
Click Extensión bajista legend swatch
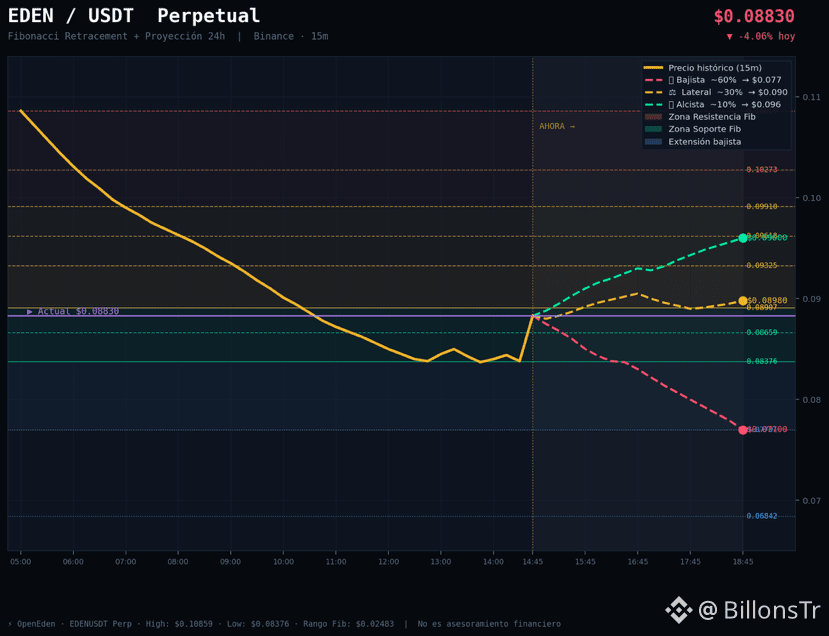[653, 142]
